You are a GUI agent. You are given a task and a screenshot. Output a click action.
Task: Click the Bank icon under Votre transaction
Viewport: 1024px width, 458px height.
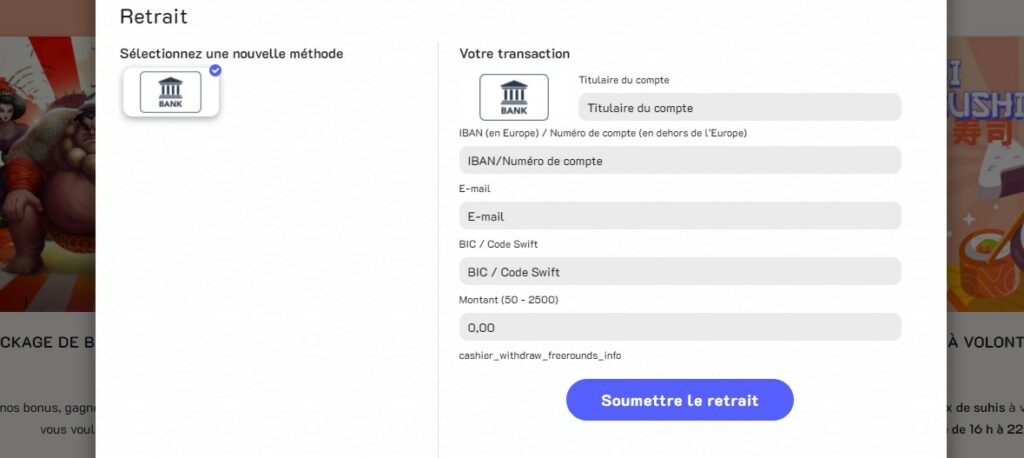pos(514,97)
